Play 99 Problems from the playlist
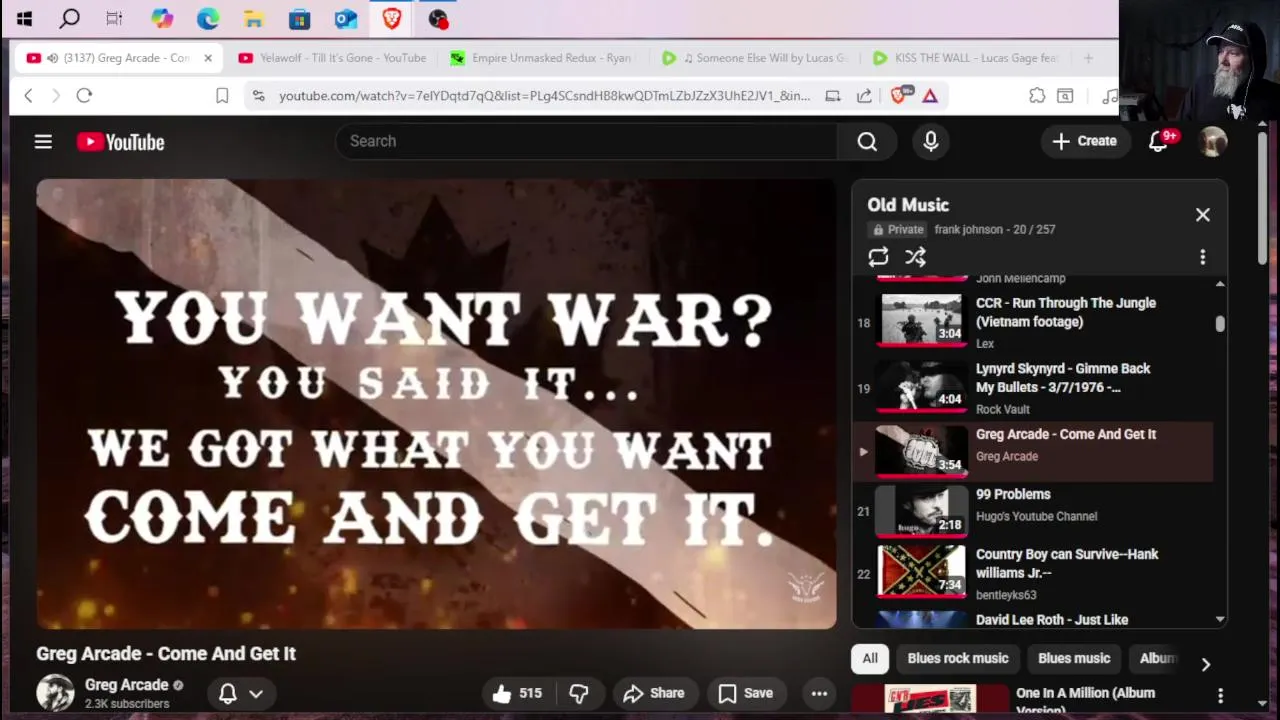Image resolution: width=1280 pixels, height=720 pixels. point(1033,511)
